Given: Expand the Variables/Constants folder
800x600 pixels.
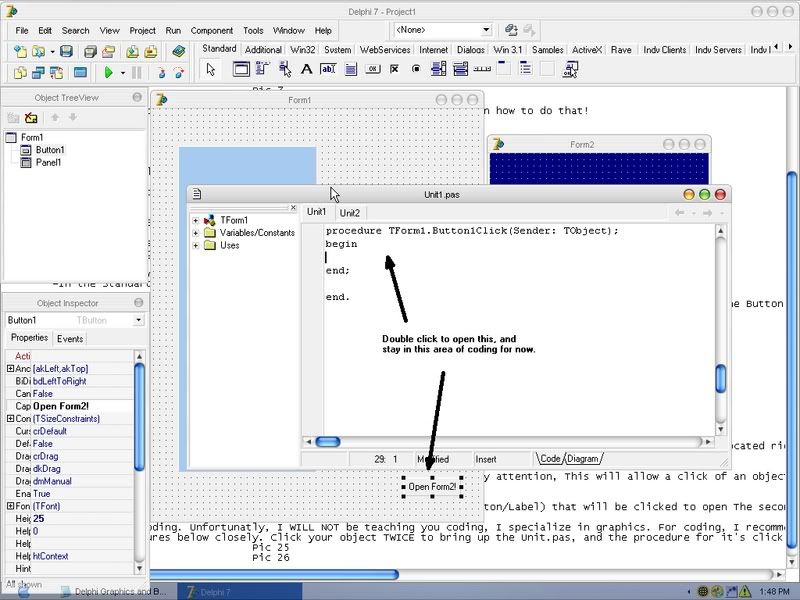Looking at the screenshot, I should click(x=196, y=233).
